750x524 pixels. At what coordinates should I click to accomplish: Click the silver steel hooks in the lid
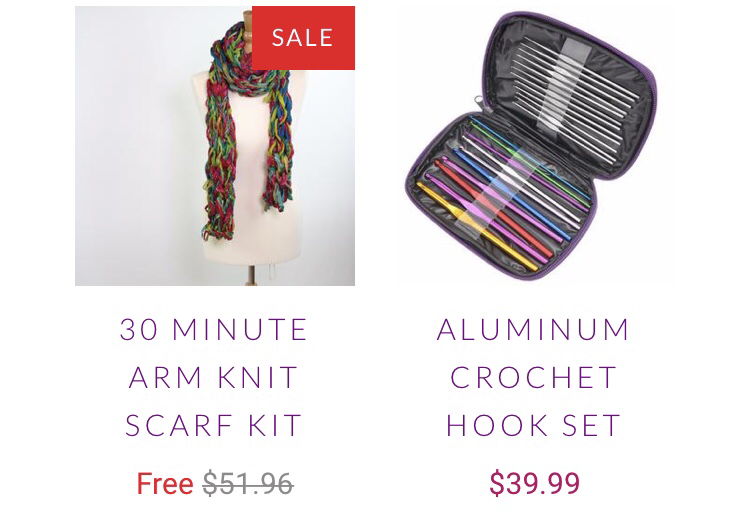pos(575,100)
